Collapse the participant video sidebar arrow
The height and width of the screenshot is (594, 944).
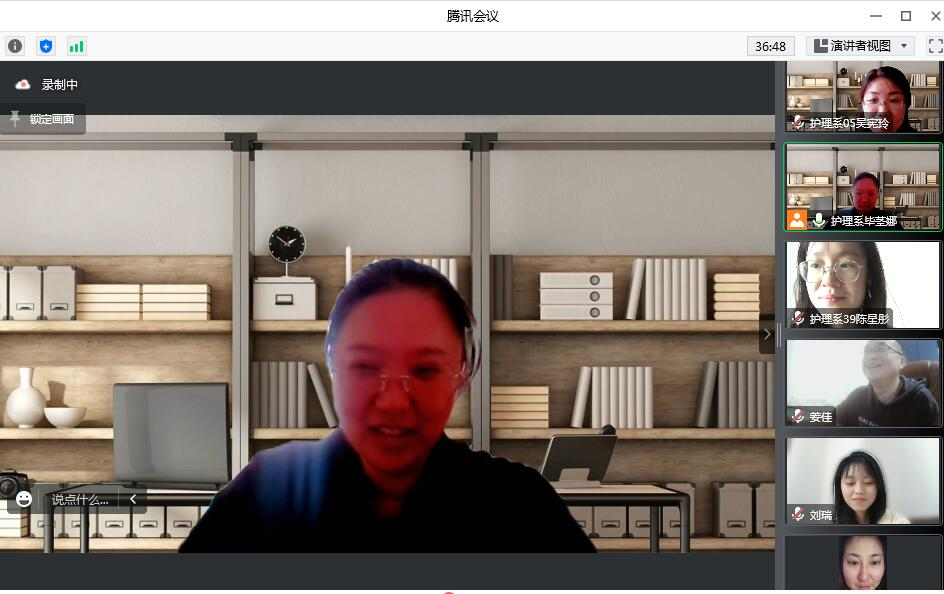click(x=767, y=334)
